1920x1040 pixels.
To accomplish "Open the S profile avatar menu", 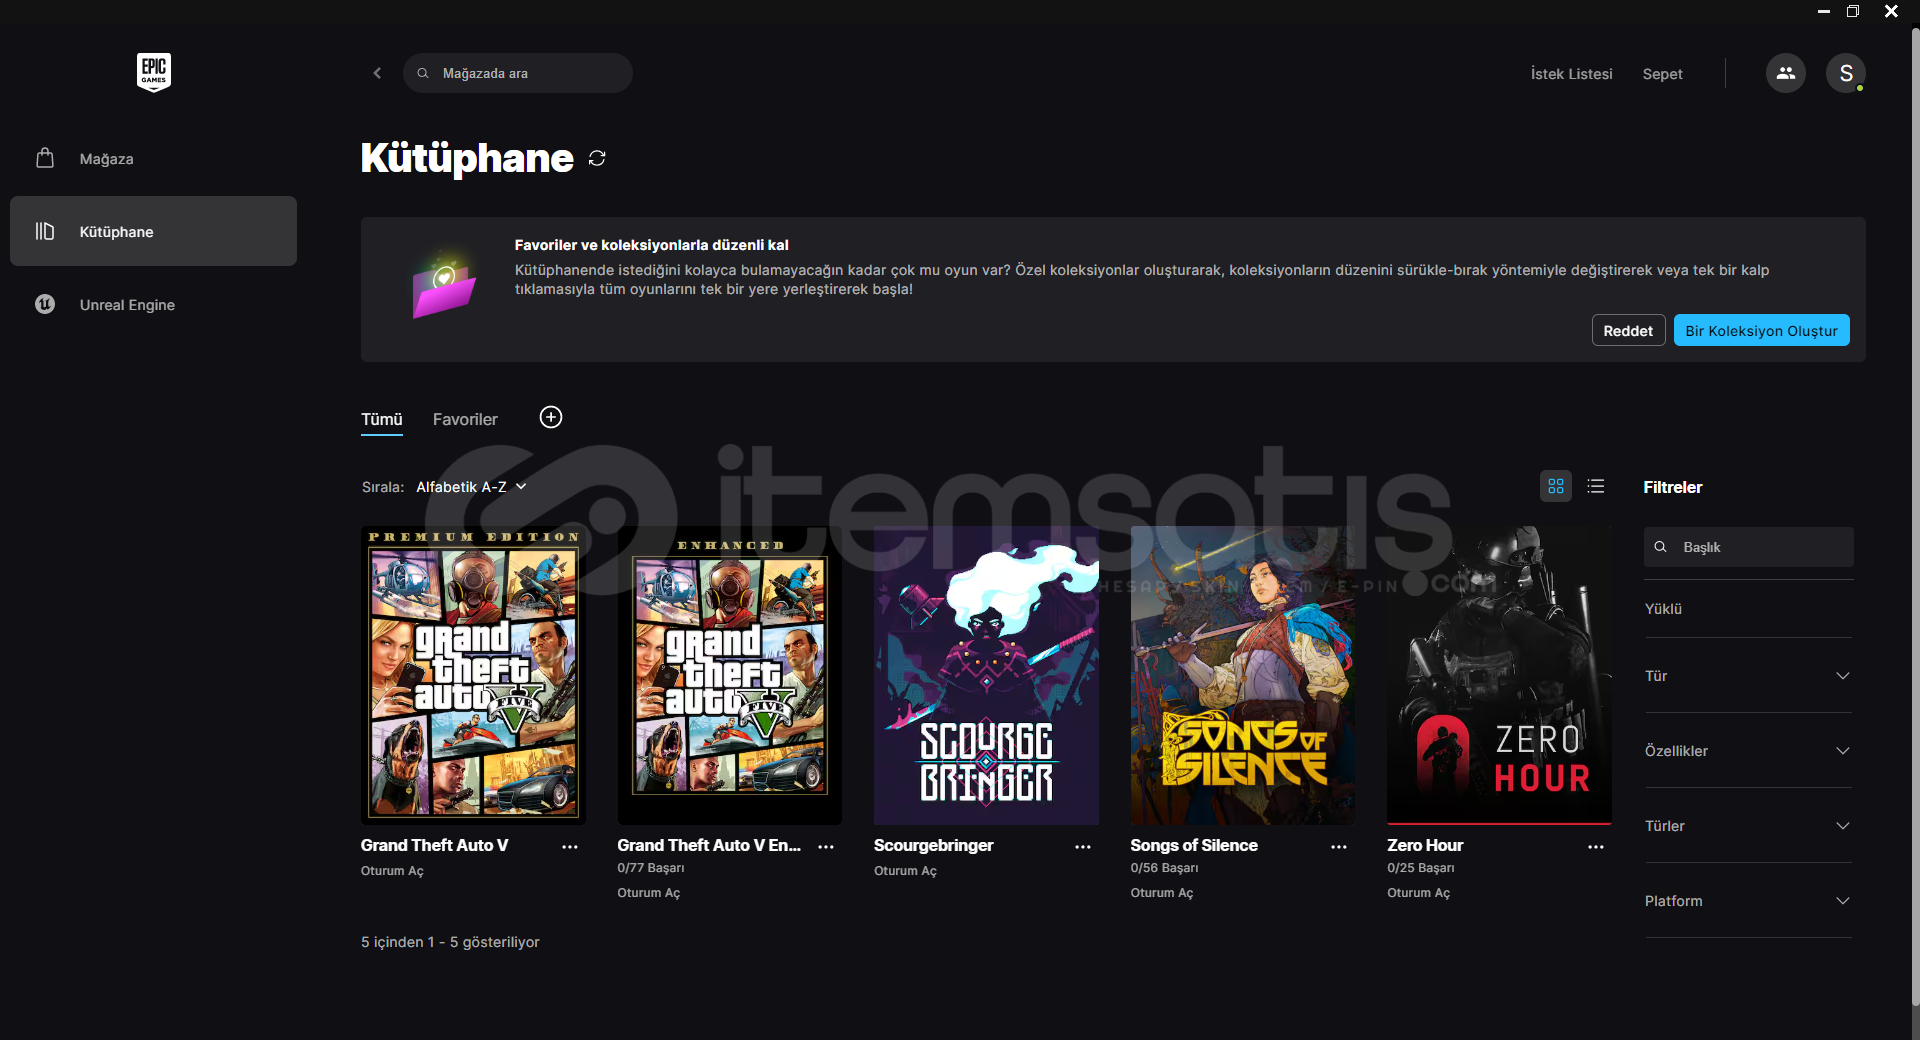I will [x=1846, y=73].
